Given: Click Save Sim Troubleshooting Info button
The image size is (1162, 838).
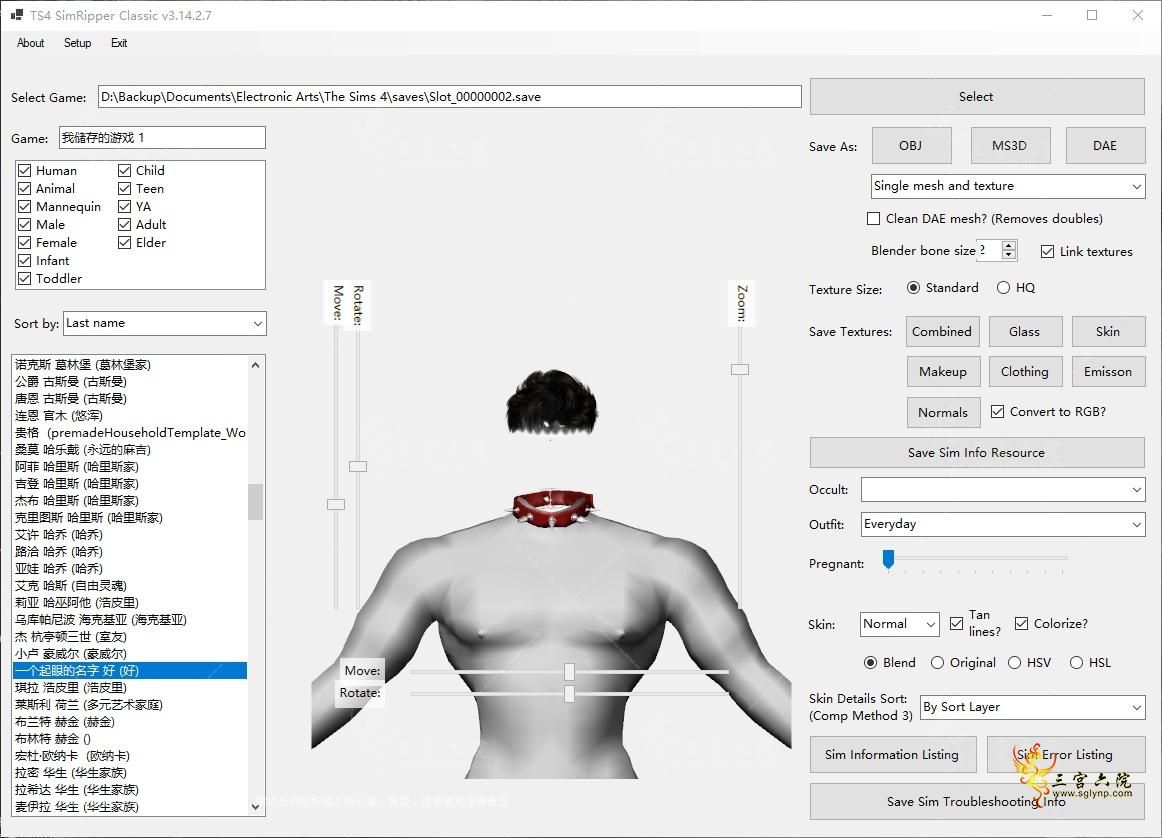Looking at the screenshot, I should pos(977,801).
